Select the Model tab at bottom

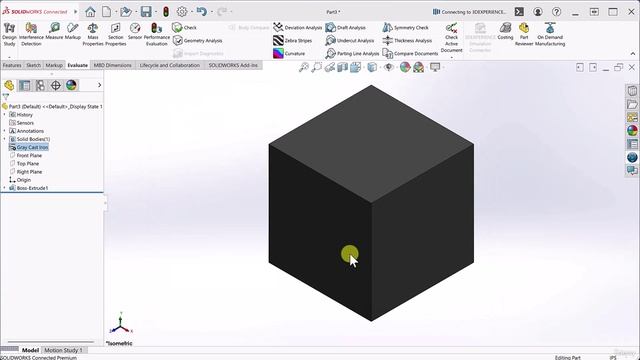[x=30, y=350]
